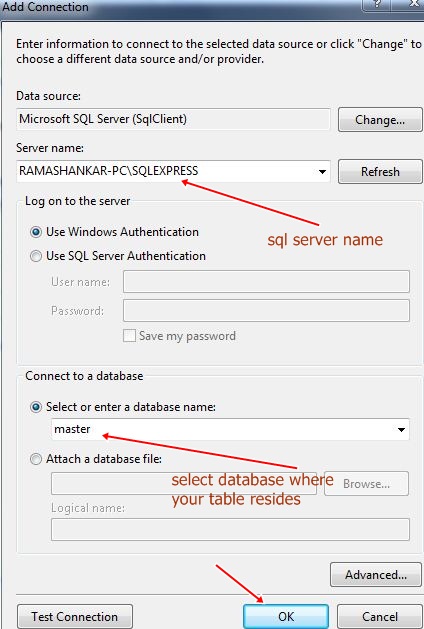The image size is (424, 629).
Task: Click the Change... data source button
Action: (380, 120)
